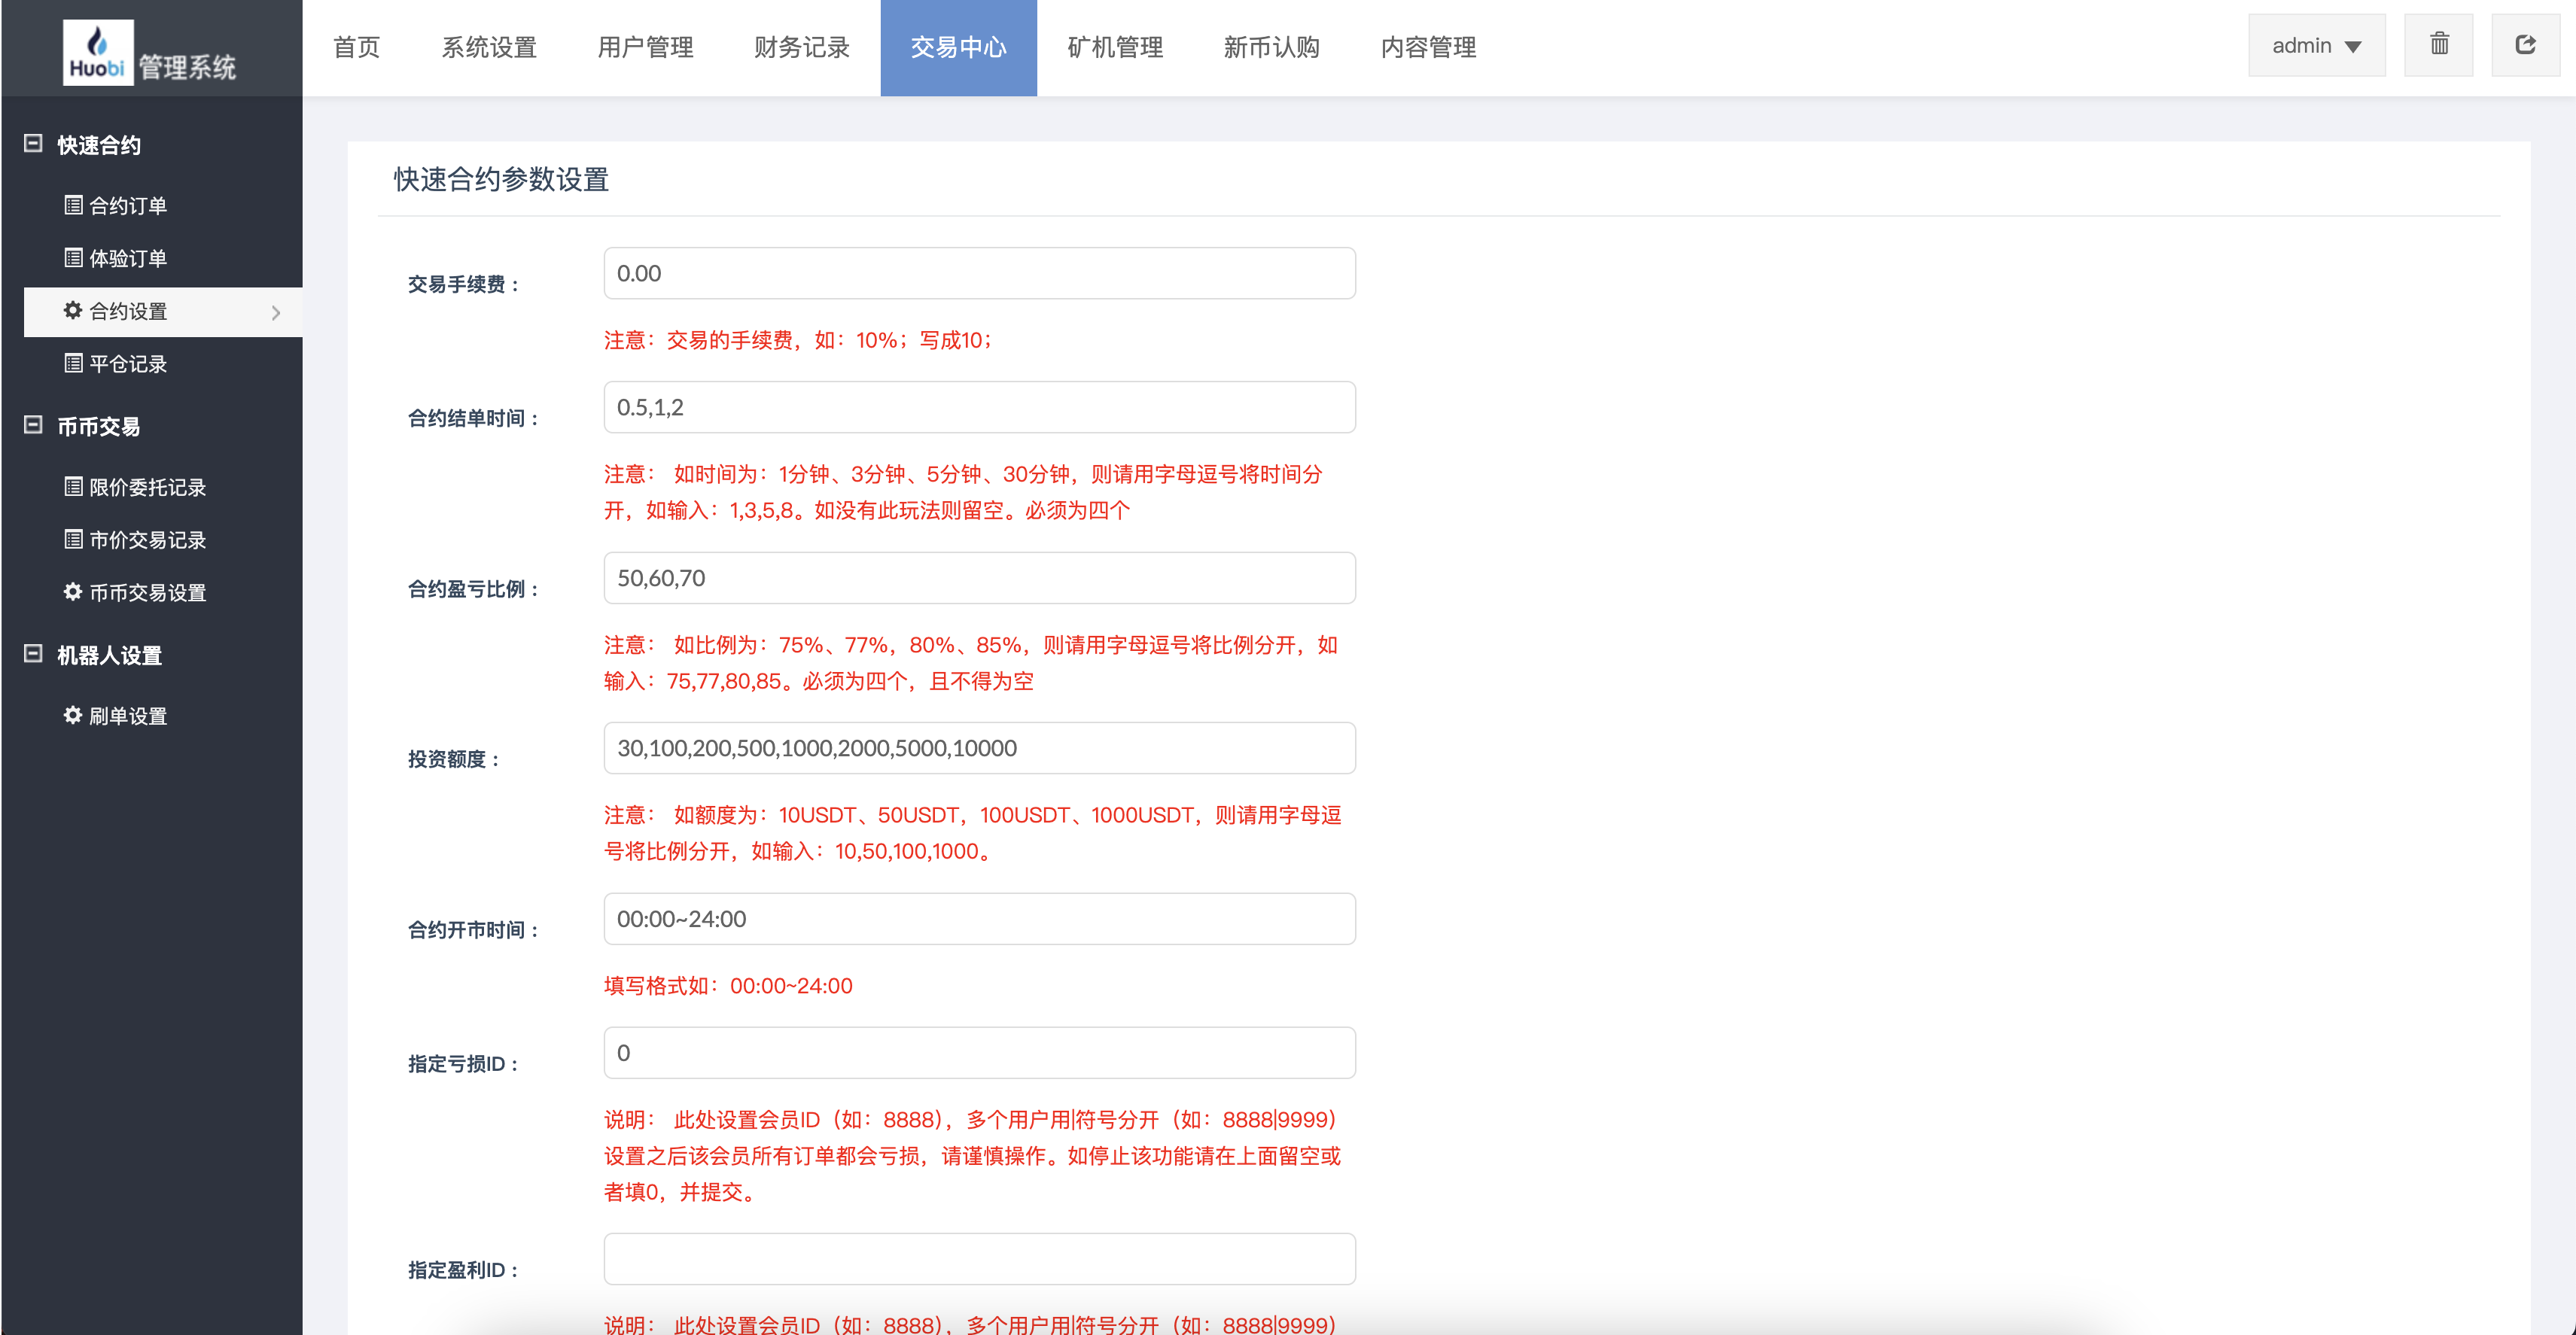Expand 合约设置 using its chevron arrow
2576x1335 pixels.
[x=277, y=313]
